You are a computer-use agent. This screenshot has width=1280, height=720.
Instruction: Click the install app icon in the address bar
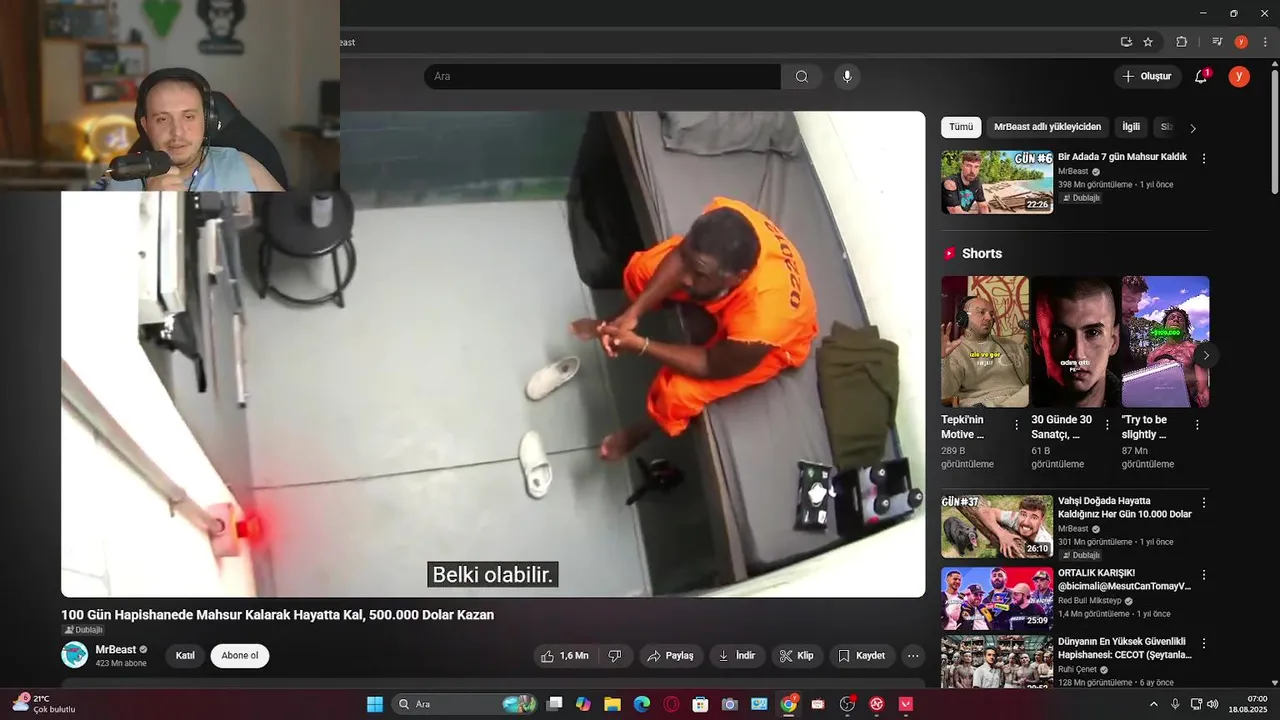[x=1126, y=42]
